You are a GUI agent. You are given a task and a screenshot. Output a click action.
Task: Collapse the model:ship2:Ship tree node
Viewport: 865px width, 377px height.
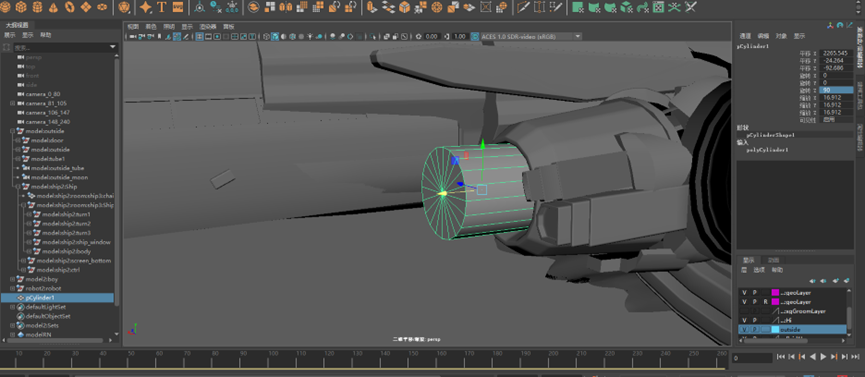click(x=18, y=187)
